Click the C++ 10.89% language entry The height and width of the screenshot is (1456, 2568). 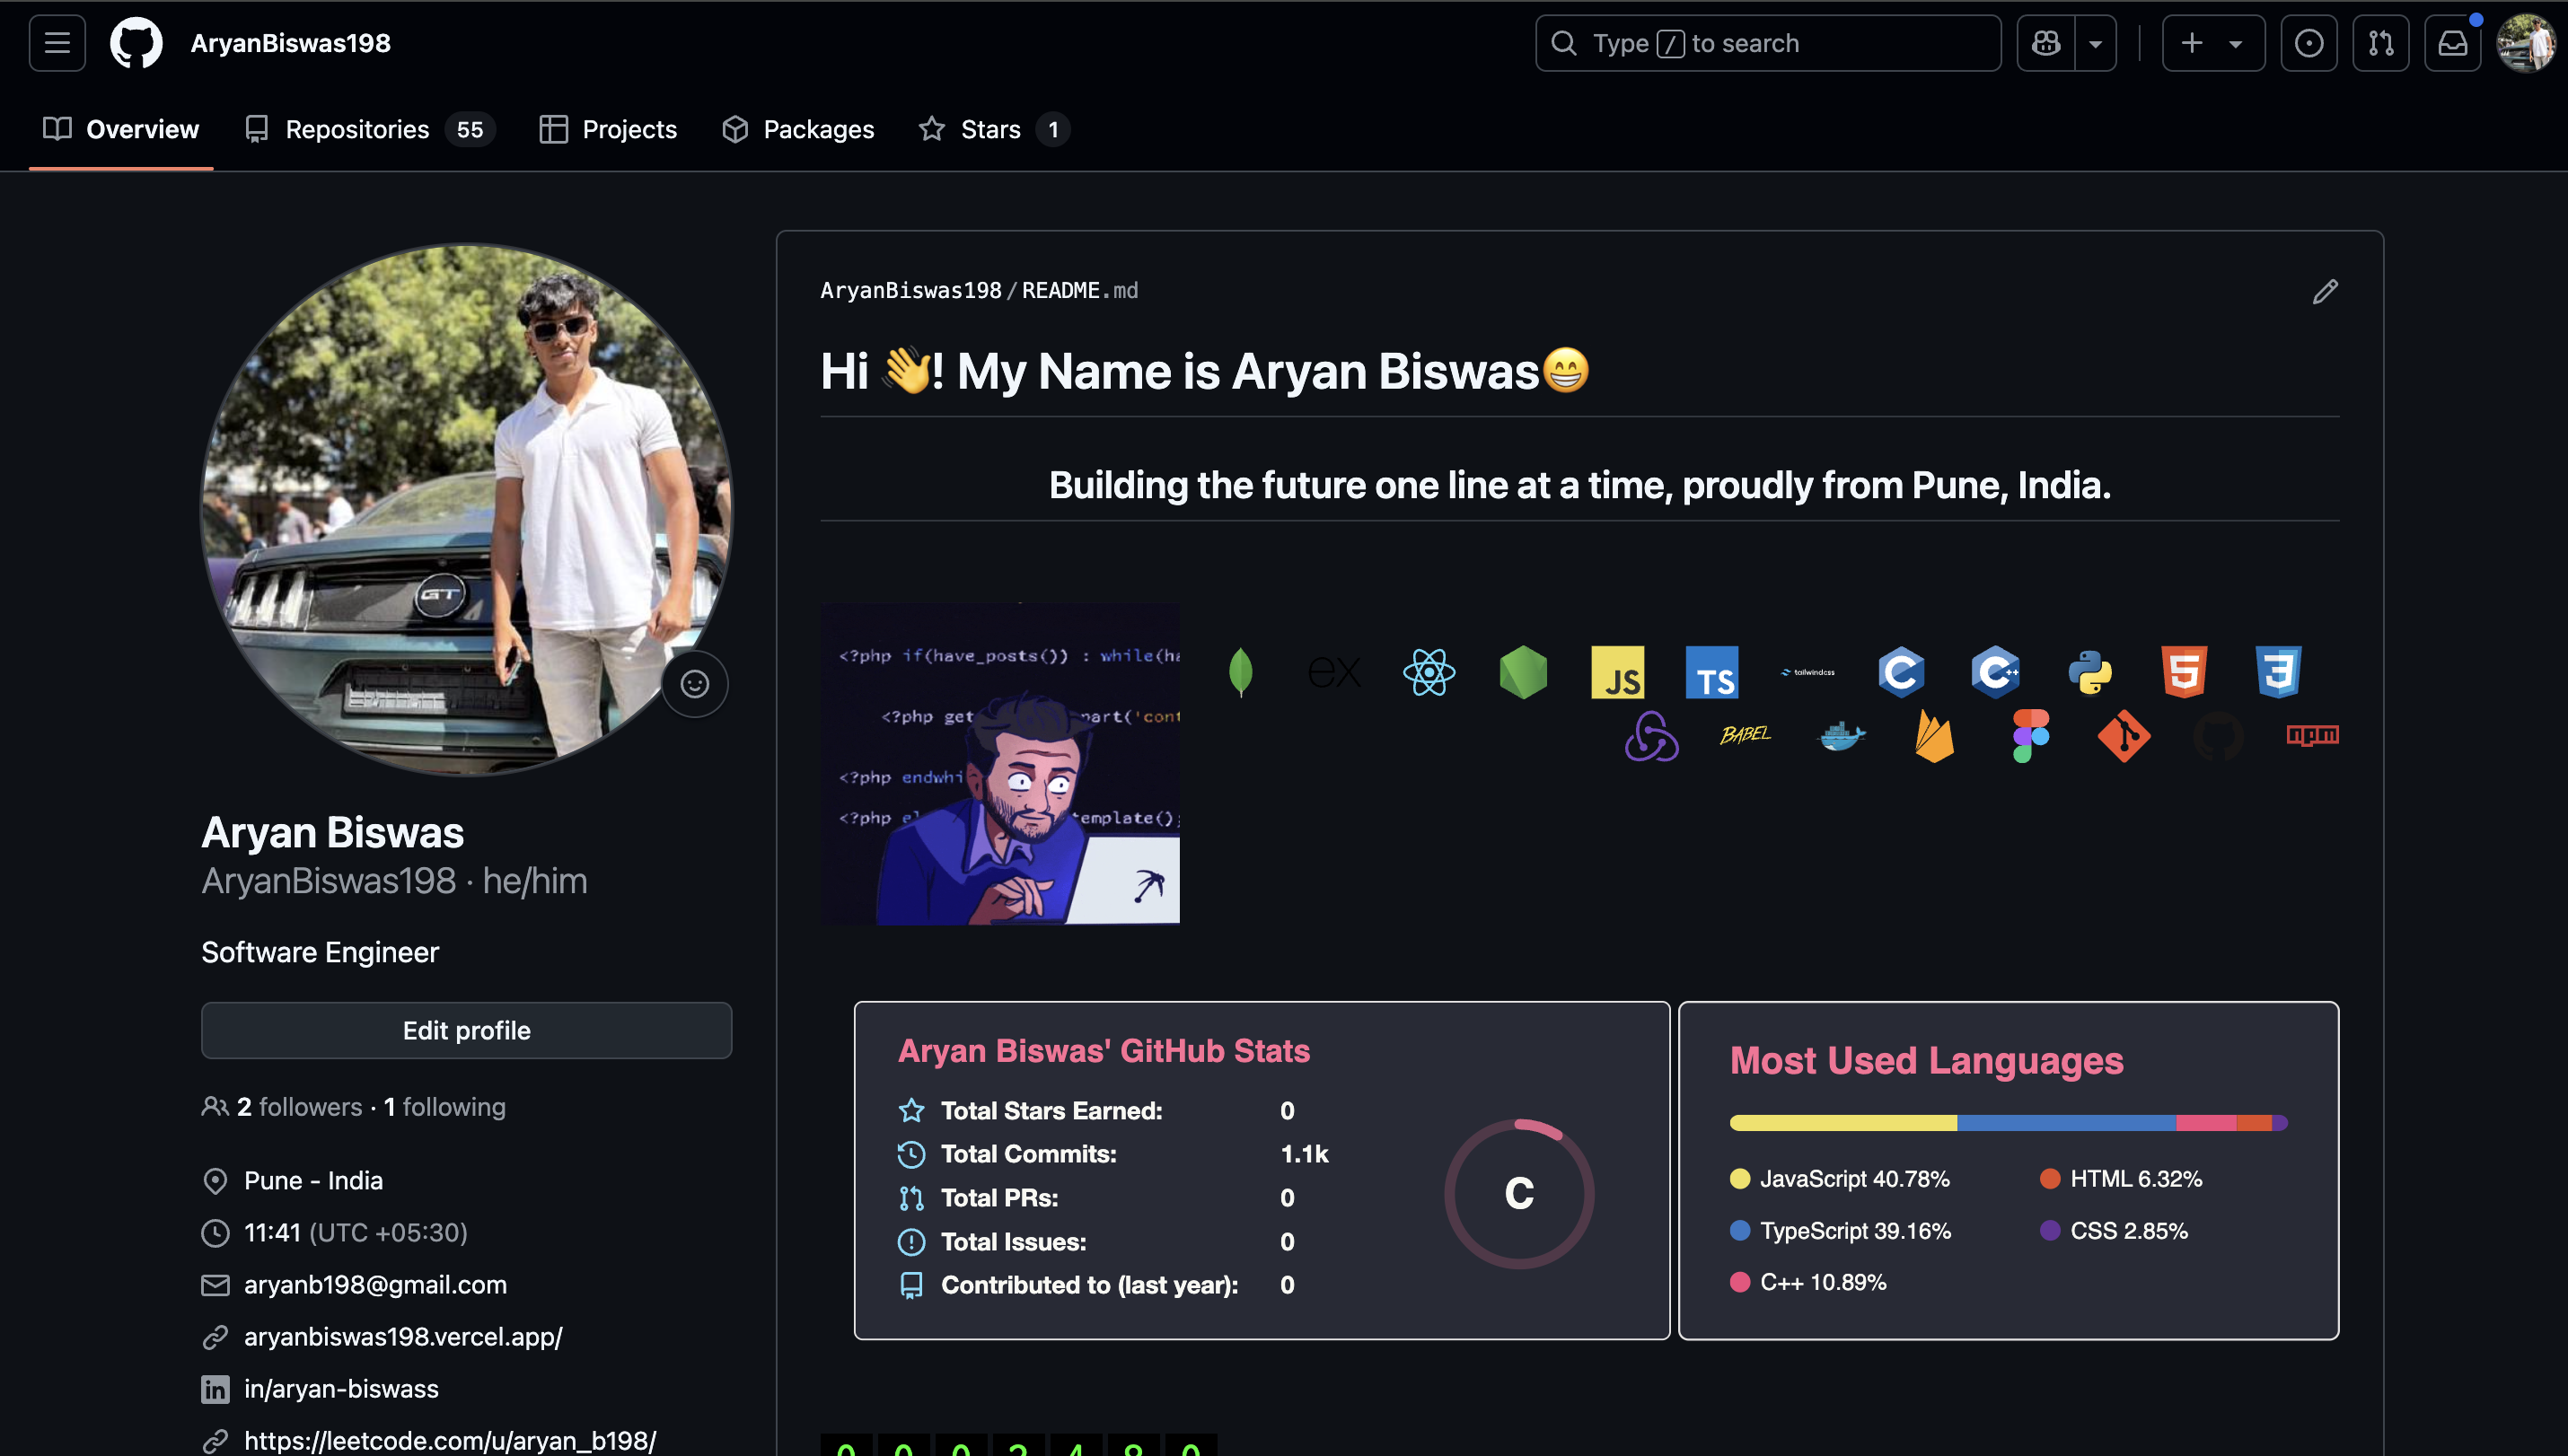click(1808, 1282)
